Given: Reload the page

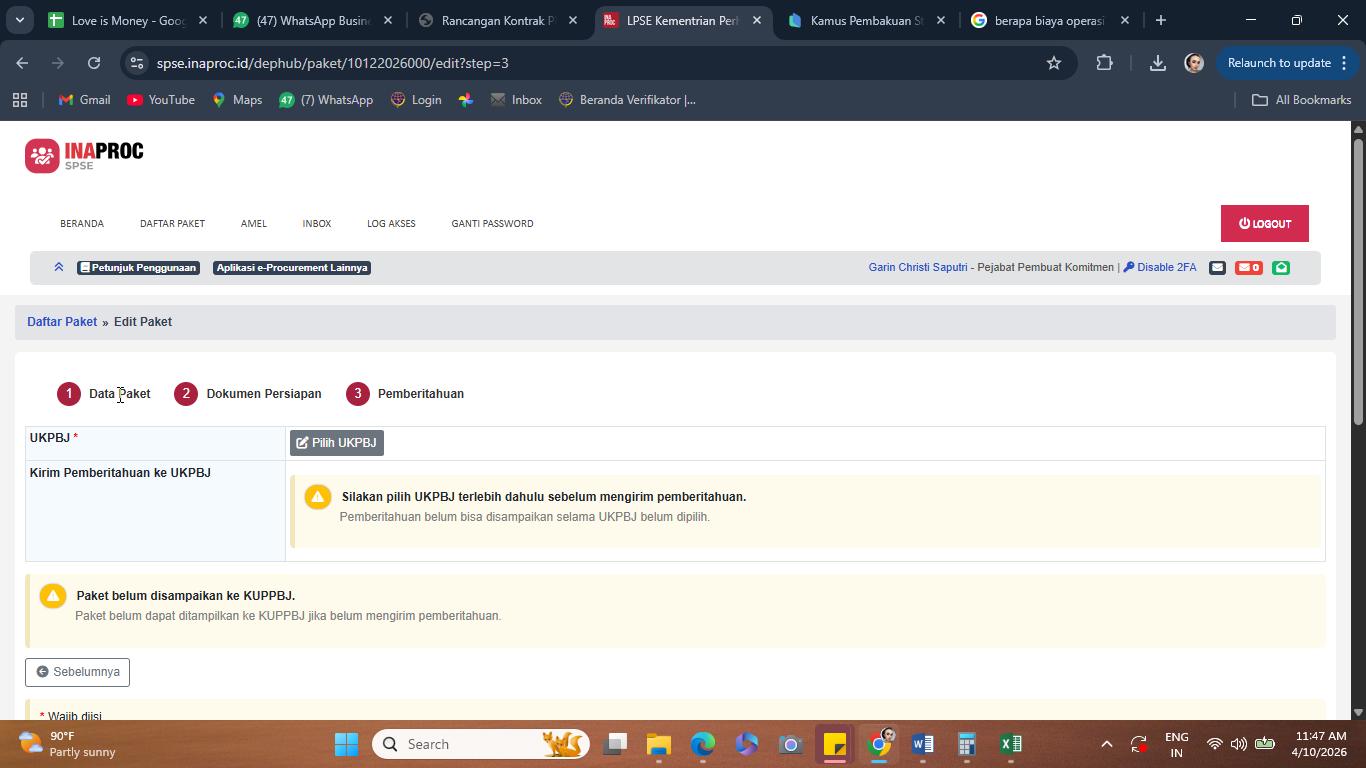Looking at the screenshot, I should pyautogui.click(x=94, y=63).
